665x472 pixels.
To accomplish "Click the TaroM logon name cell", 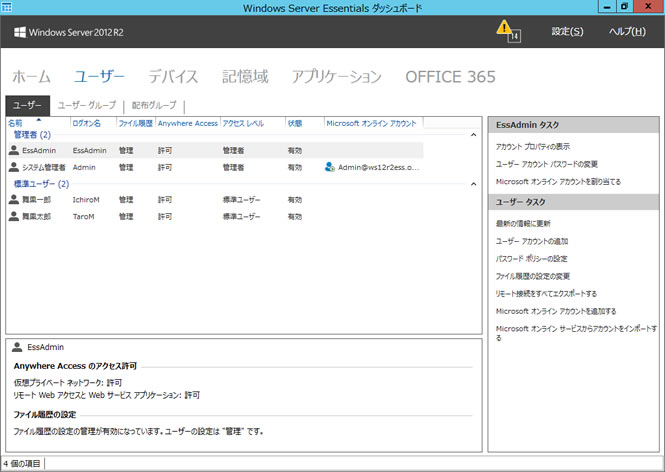I will coord(84,217).
